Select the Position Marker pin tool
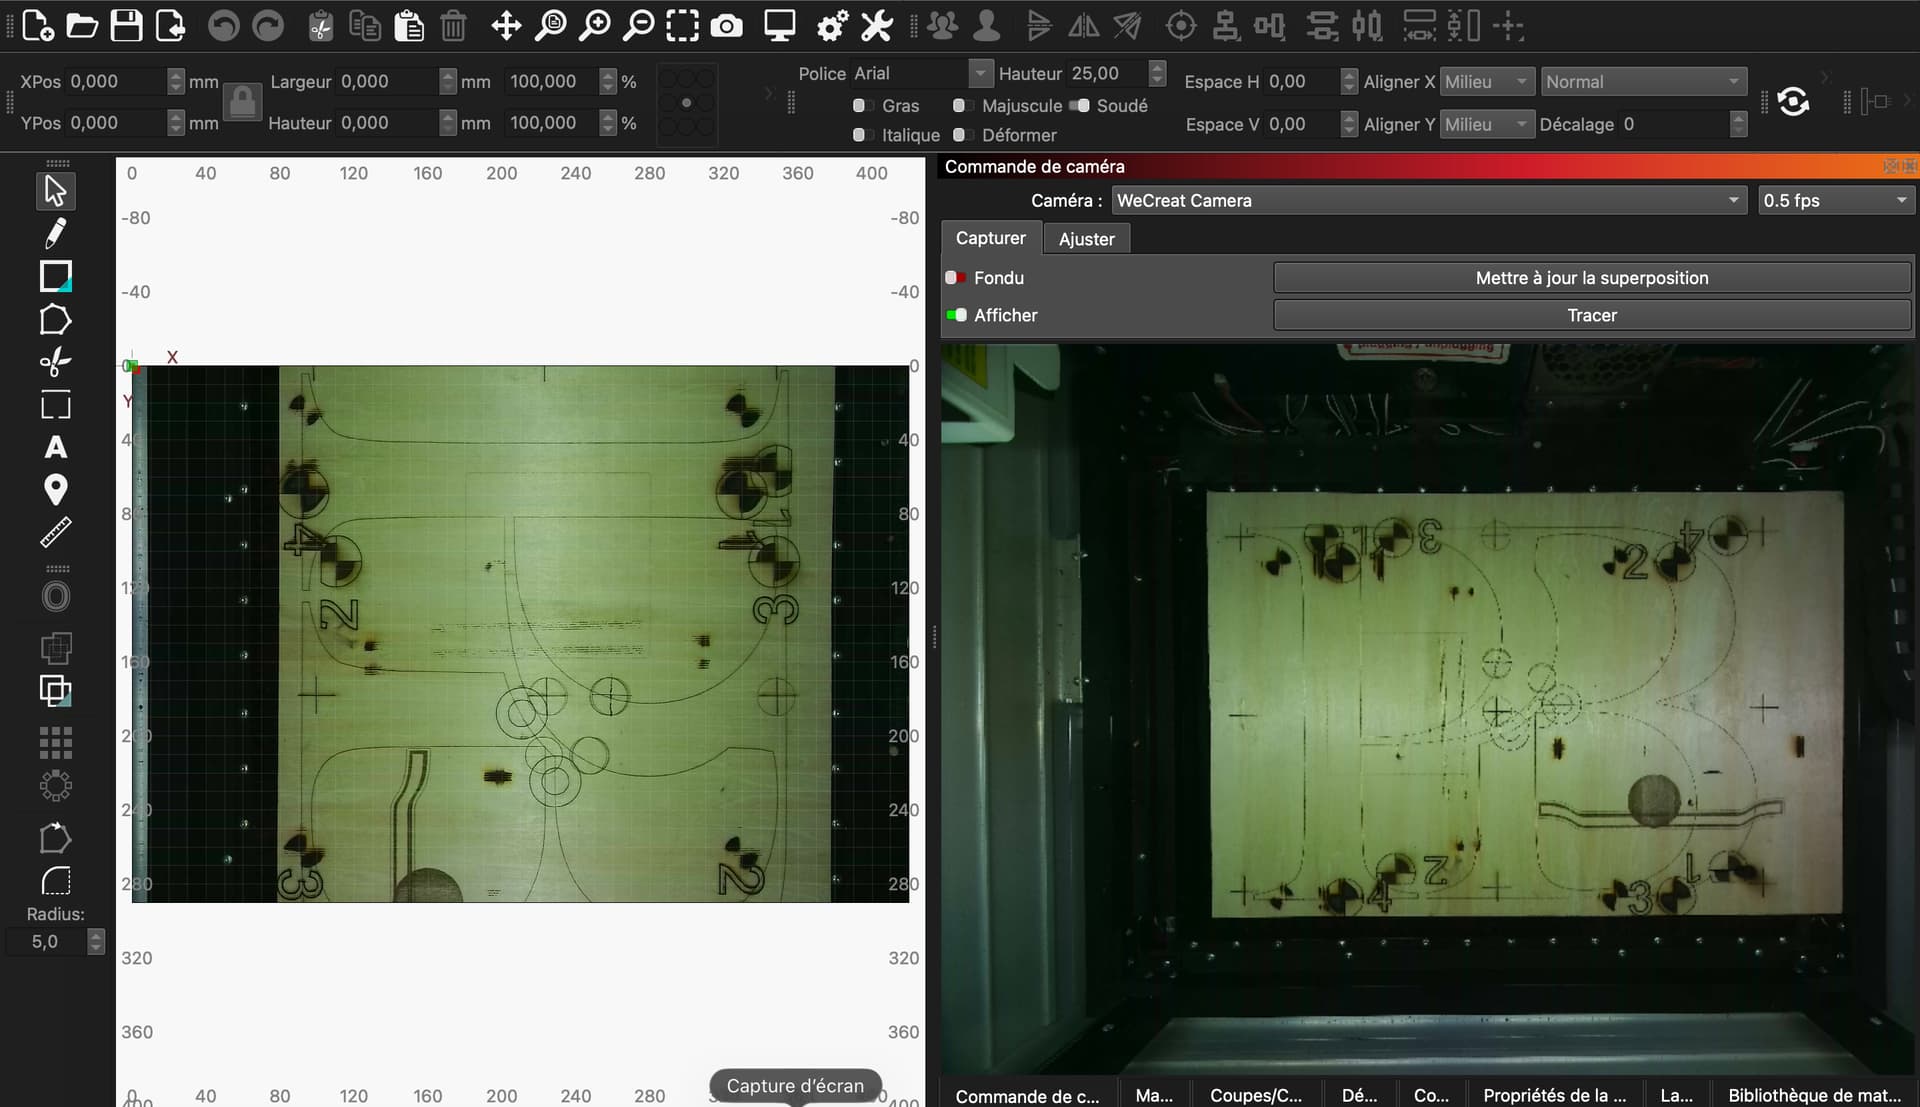The height and width of the screenshot is (1107, 1920). (x=55, y=490)
